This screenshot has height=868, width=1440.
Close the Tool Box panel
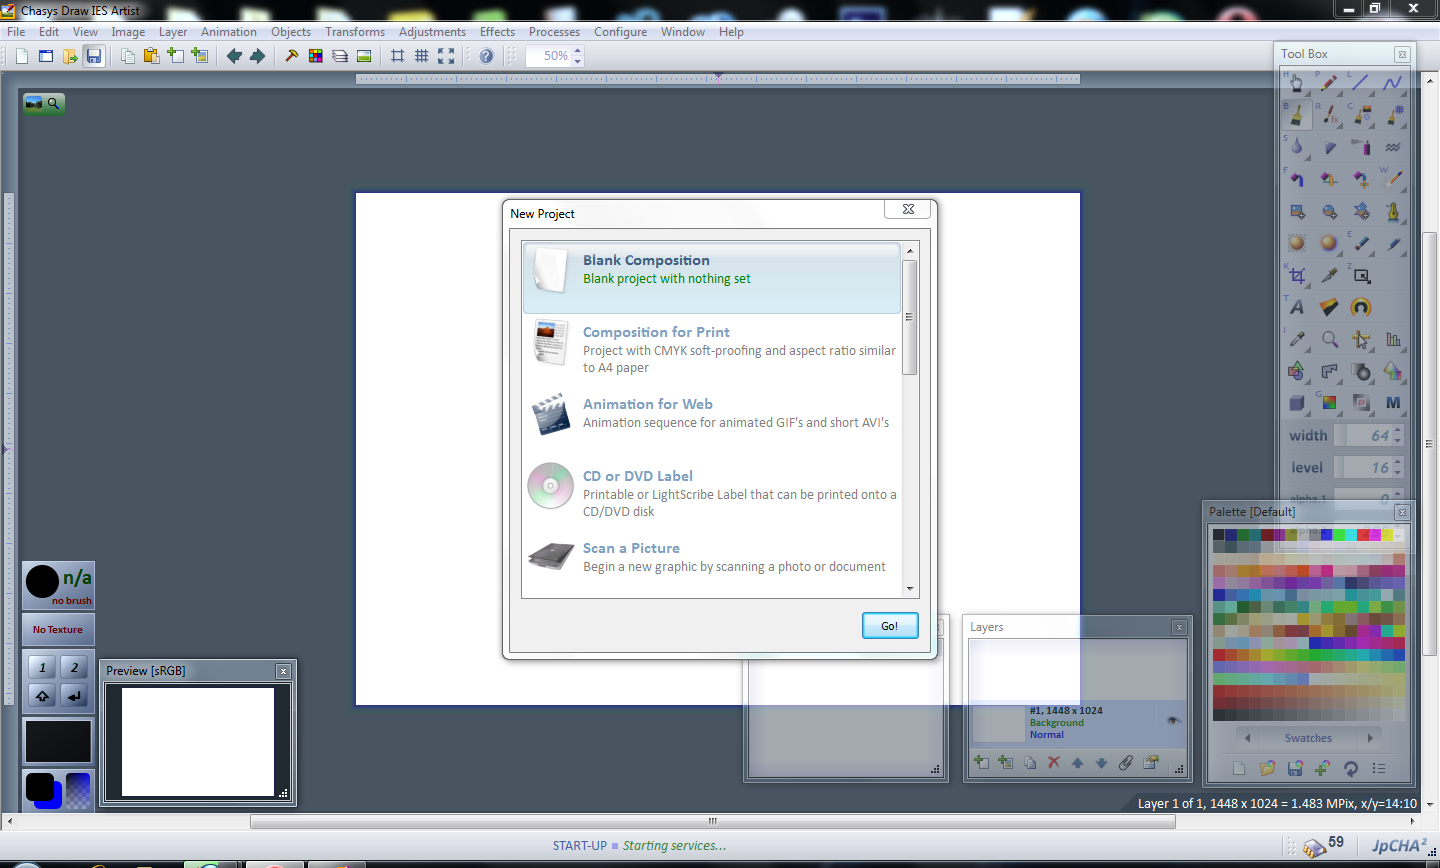click(x=1402, y=54)
